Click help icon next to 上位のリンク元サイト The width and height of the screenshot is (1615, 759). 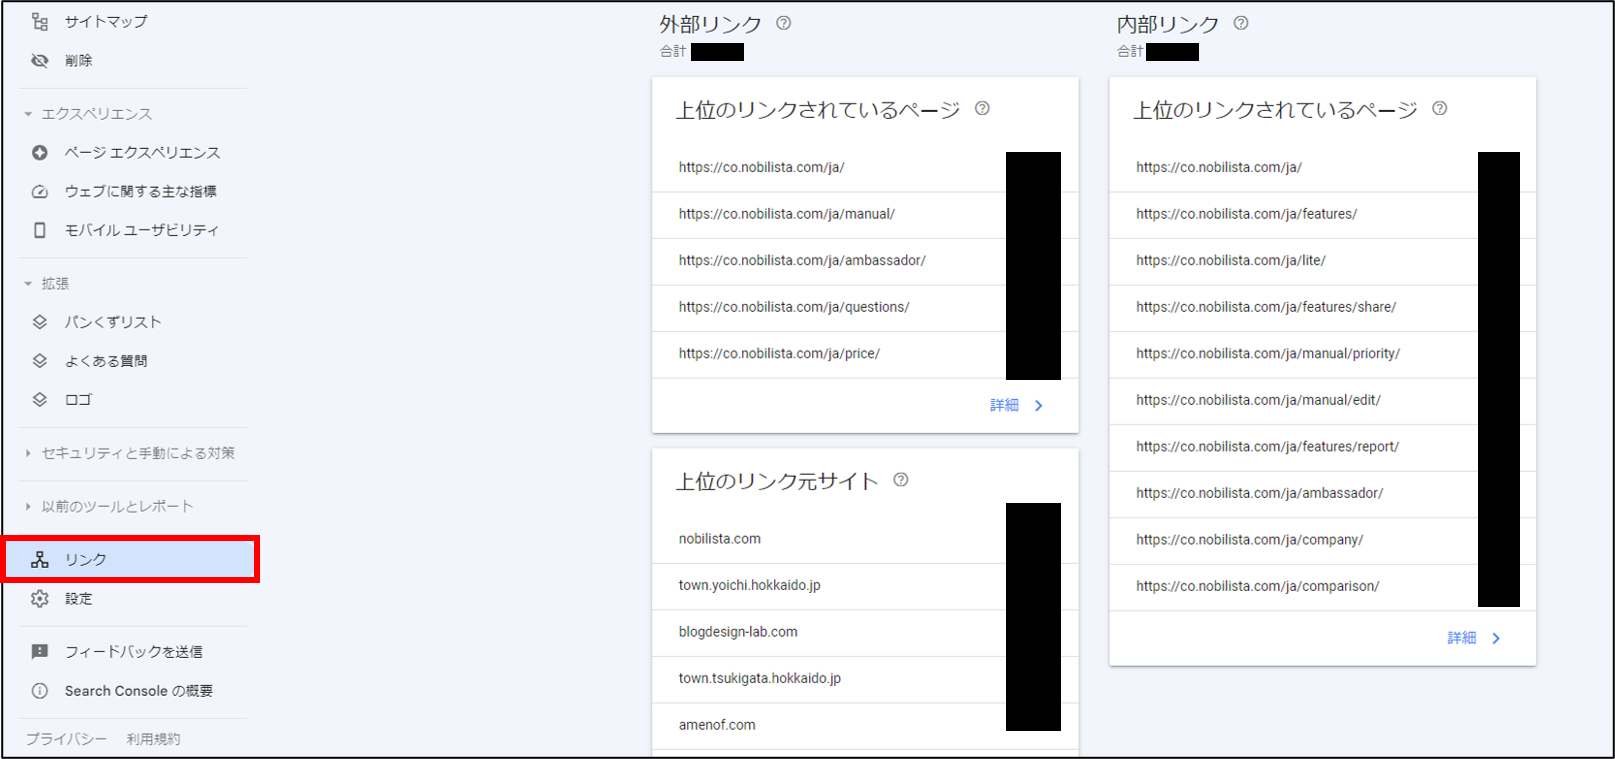[901, 480]
